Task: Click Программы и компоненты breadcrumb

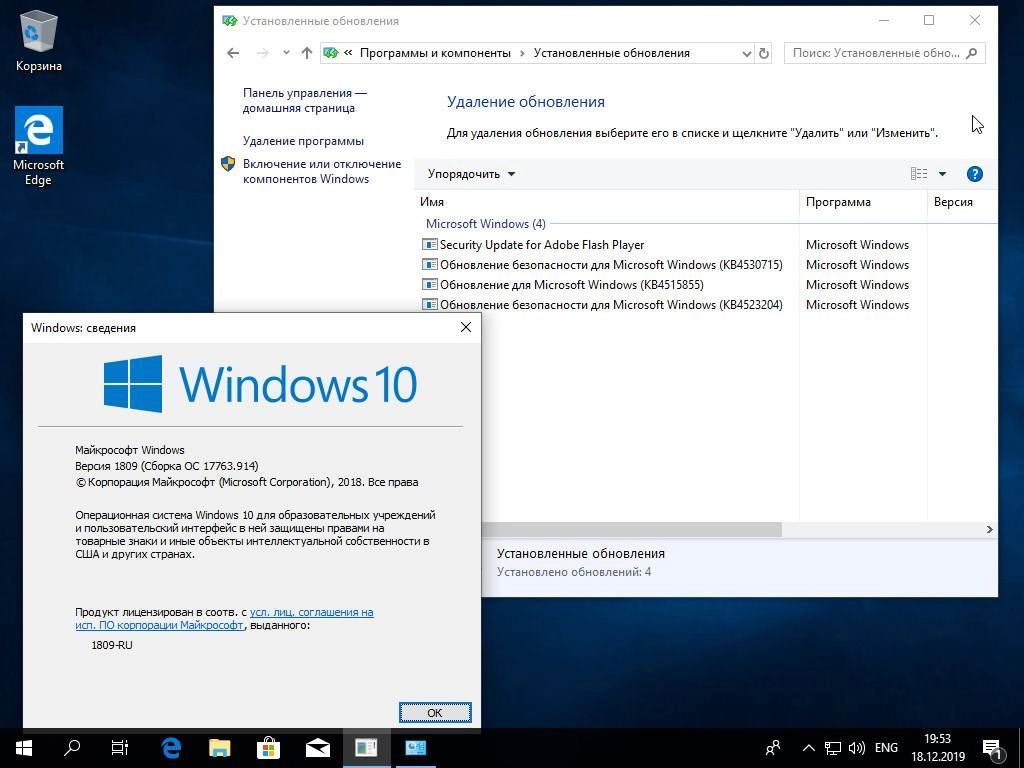Action: click(x=435, y=53)
